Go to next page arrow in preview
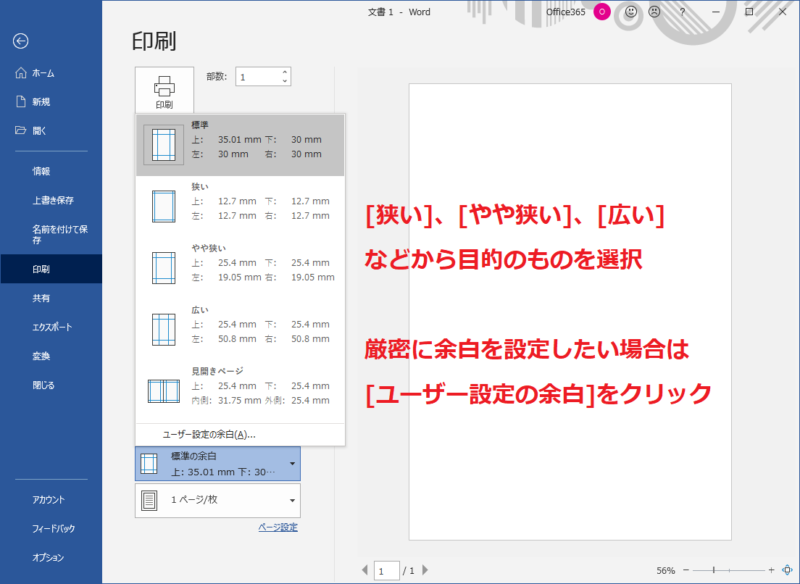The width and height of the screenshot is (800, 584). [426, 570]
